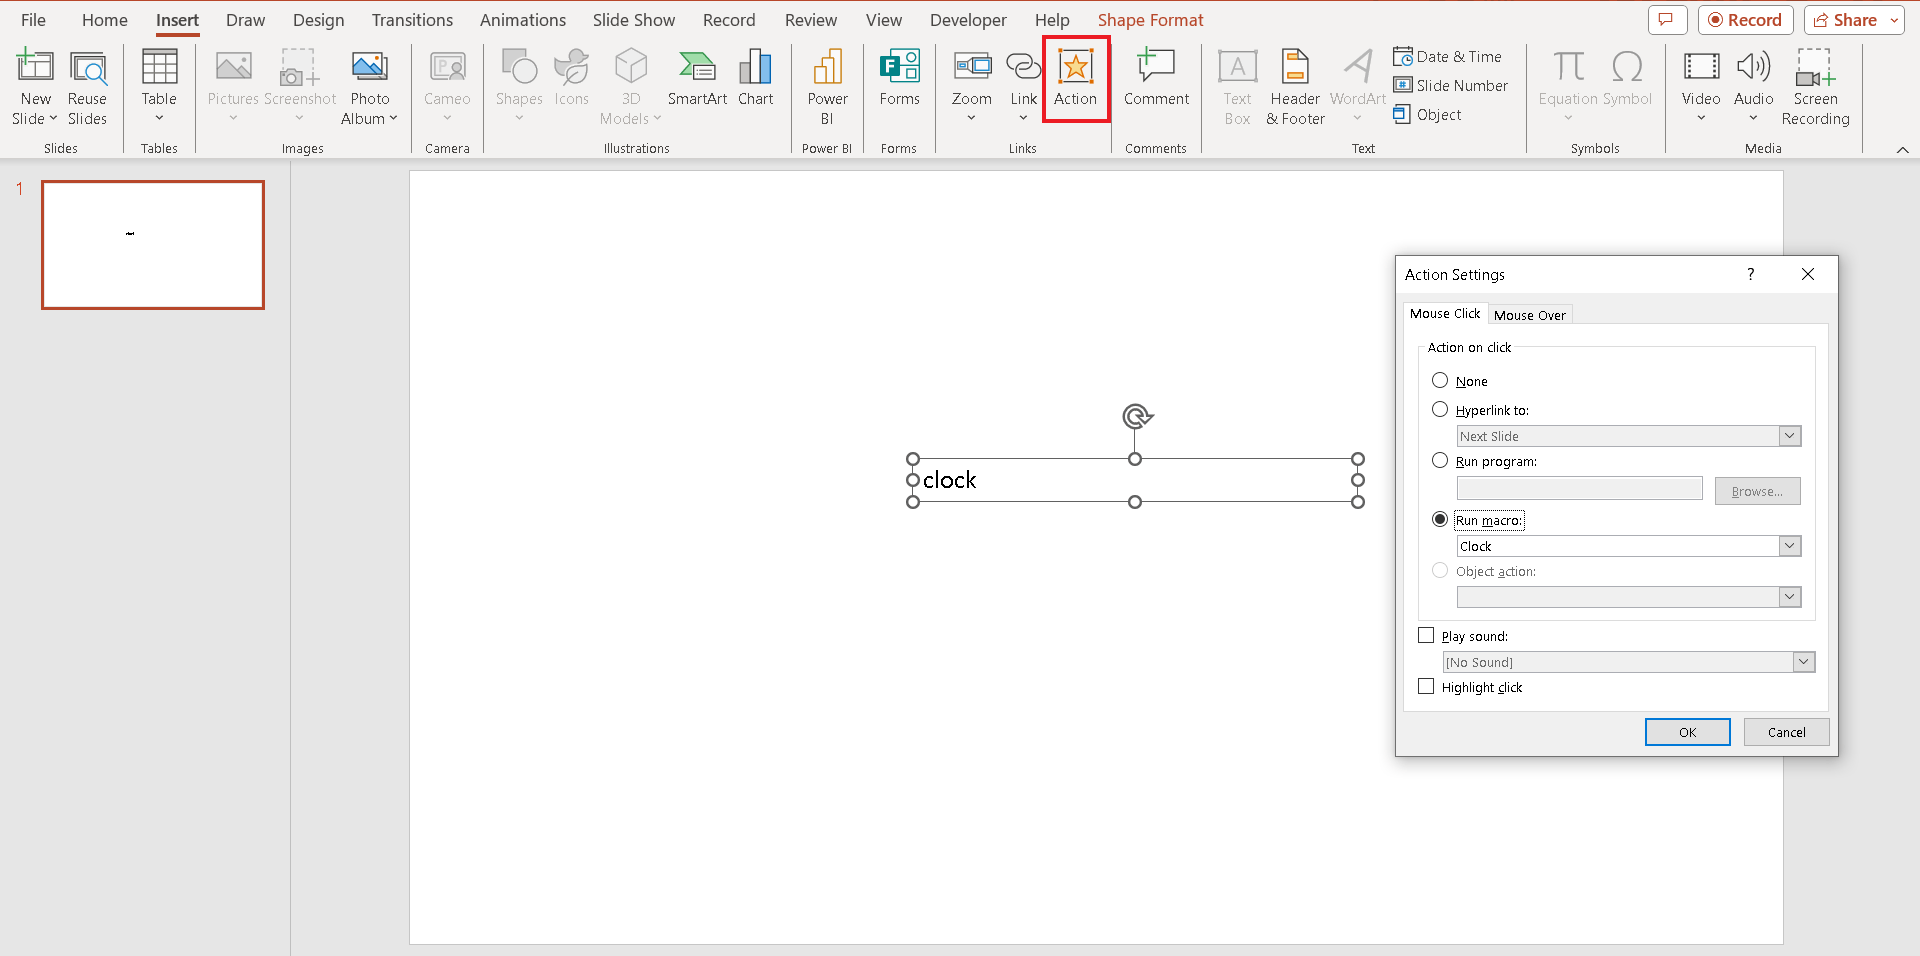
Task: Check the Highlight click option
Action: pyautogui.click(x=1426, y=686)
